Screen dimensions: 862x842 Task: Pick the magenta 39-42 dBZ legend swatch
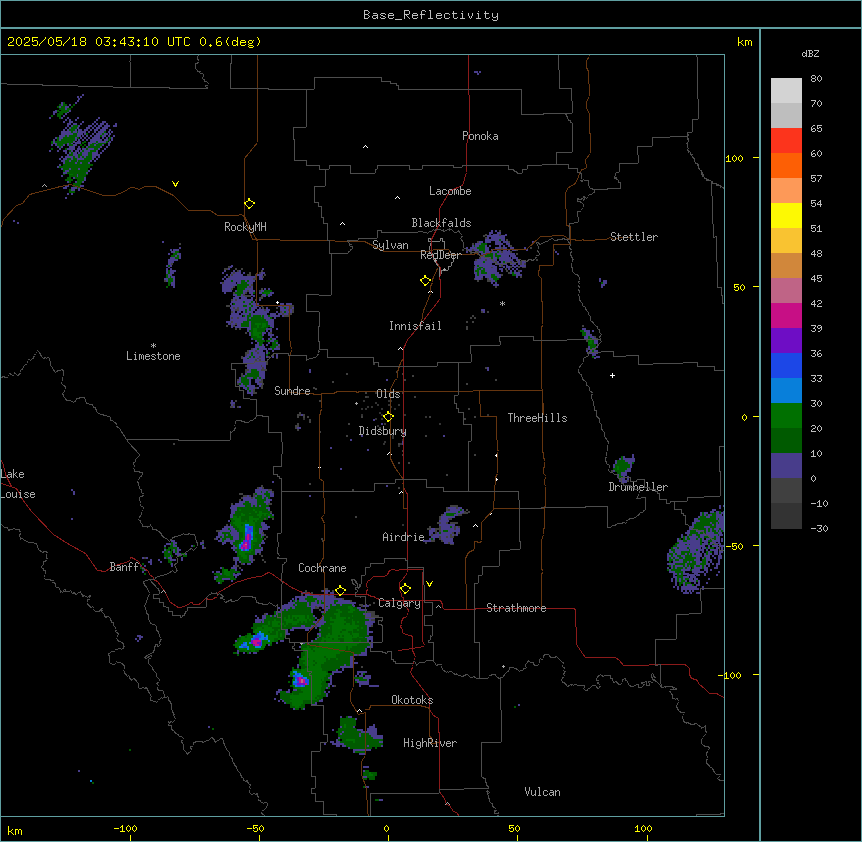(x=786, y=315)
